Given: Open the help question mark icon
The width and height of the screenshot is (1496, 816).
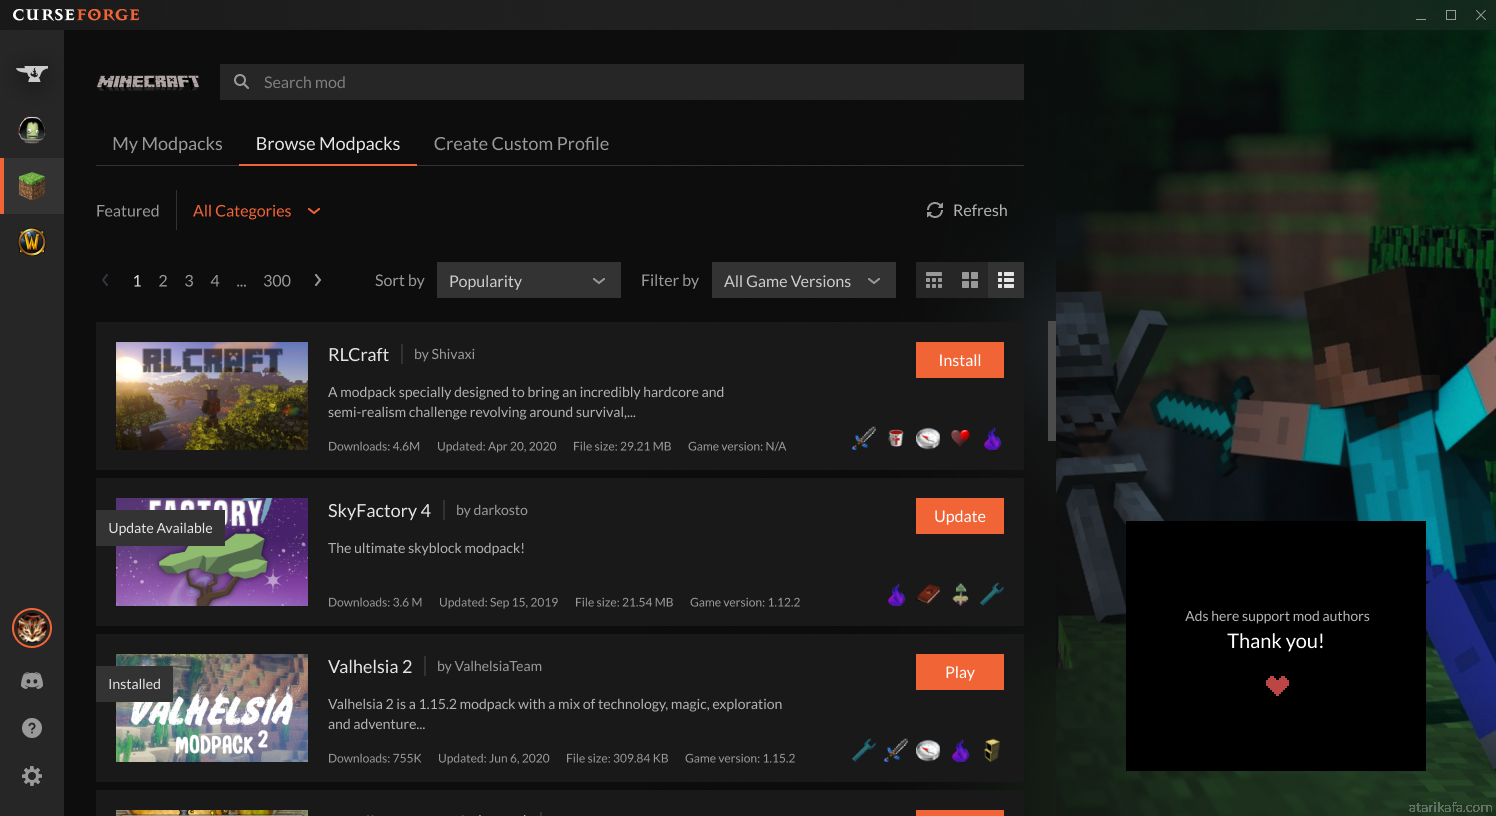Looking at the screenshot, I should pos(32,728).
